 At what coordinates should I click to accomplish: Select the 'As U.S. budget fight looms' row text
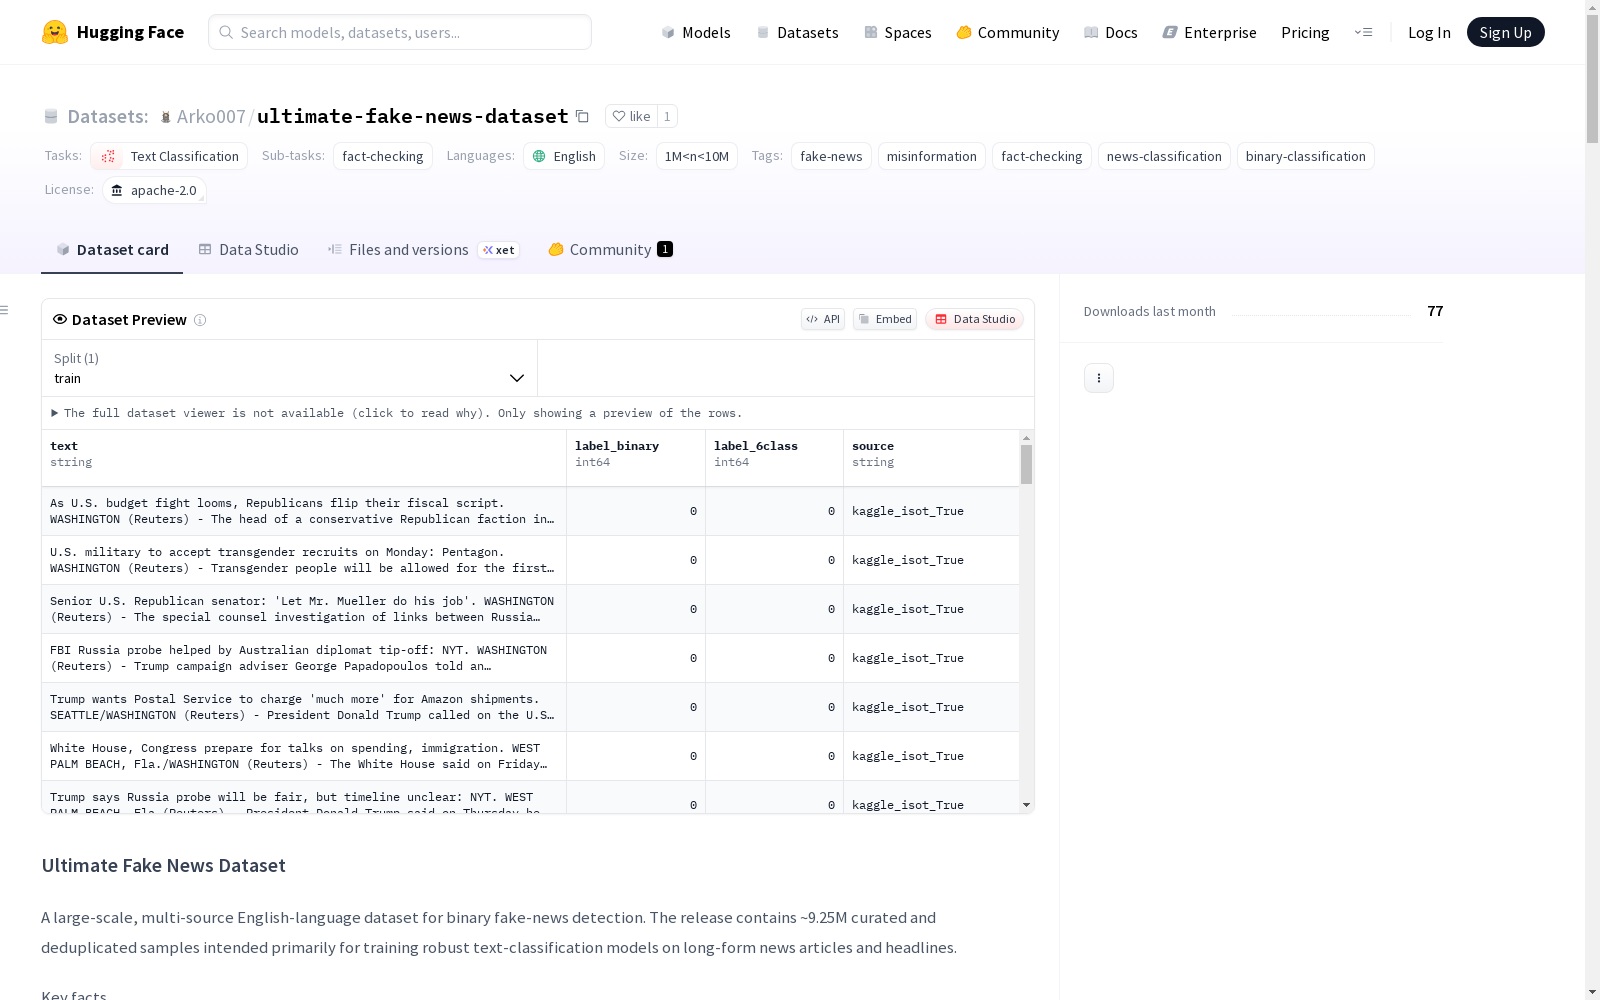click(x=302, y=511)
